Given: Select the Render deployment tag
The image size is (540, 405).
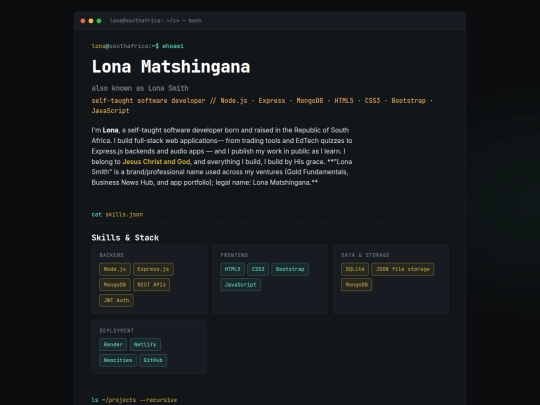Looking at the screenshot, I should pyautogui.click(x=113, y=344).
